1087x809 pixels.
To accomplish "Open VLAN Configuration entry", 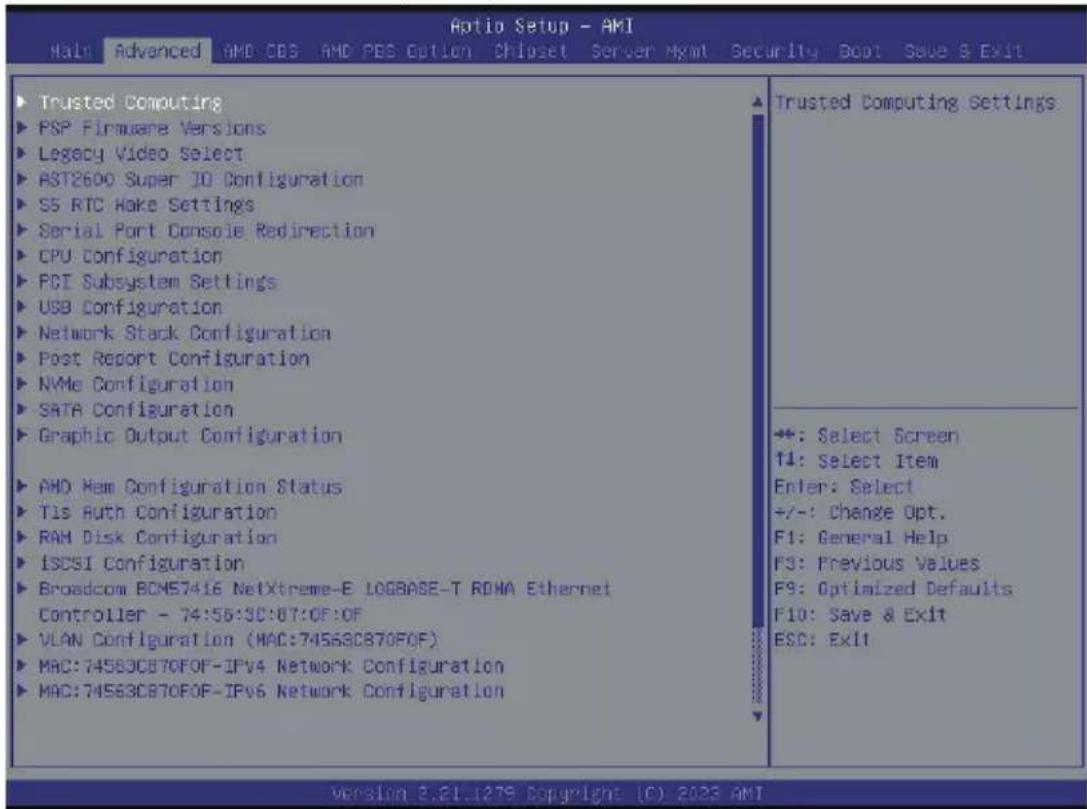I will tap(238, 640).
